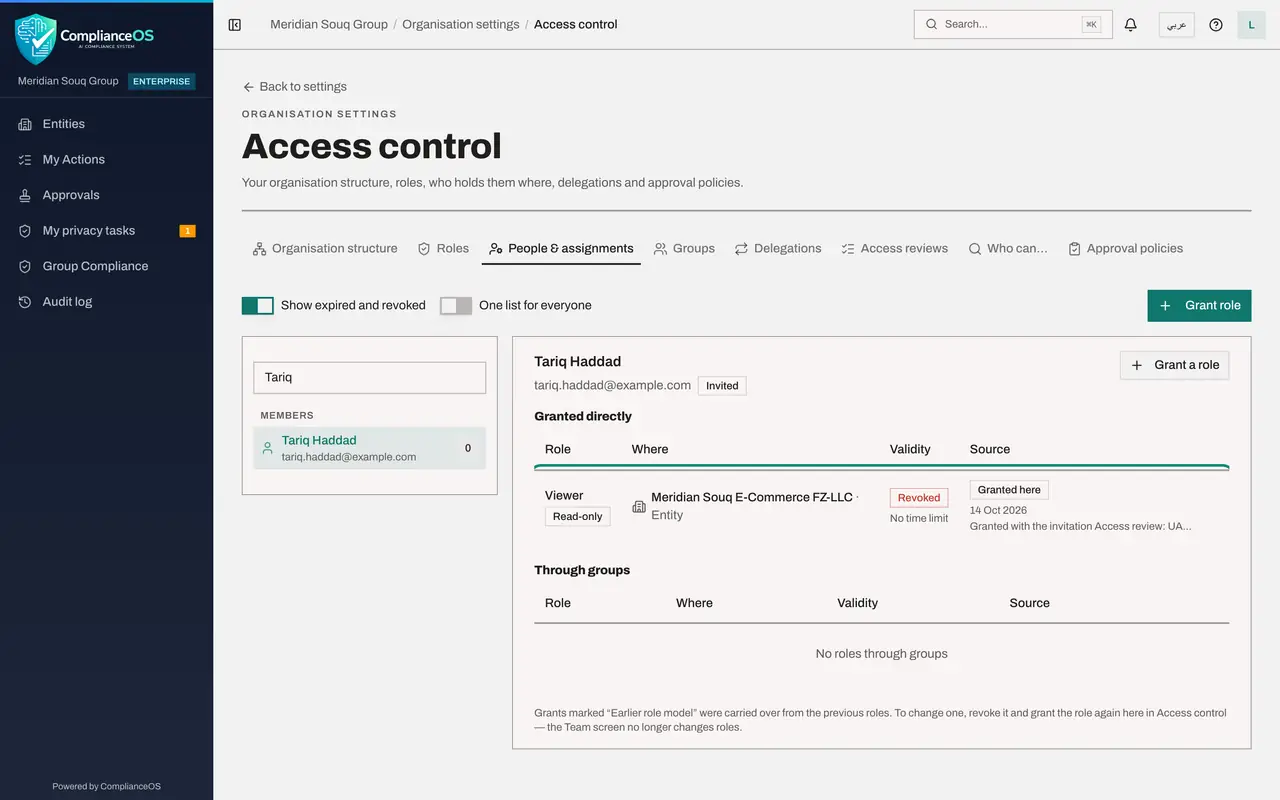Screen dimensions: 1280x800
Task: Click the Validity header under Granted directly
Action: point(910,449)
